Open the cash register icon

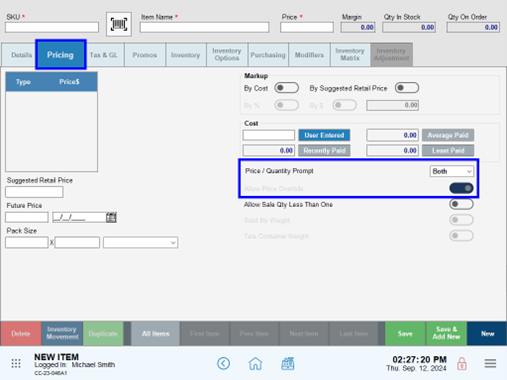pyautogui.click(x=288, y=363)
